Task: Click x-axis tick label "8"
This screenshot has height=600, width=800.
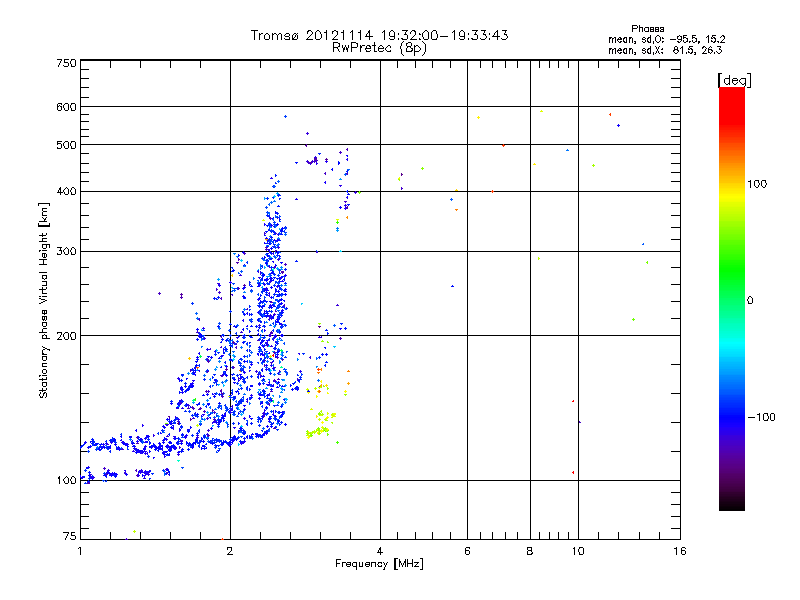Action: point(530,551)
